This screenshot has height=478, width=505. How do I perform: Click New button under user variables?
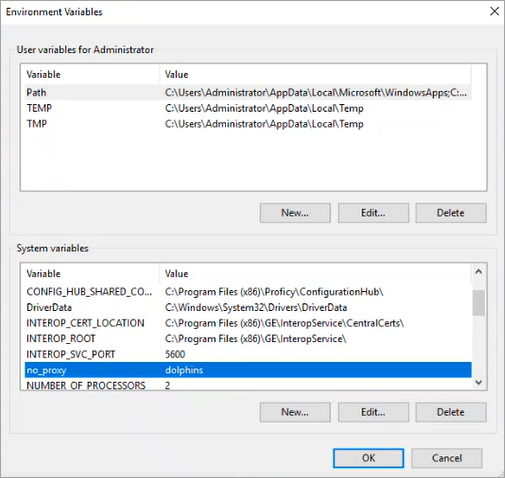(x=295, y=213)
